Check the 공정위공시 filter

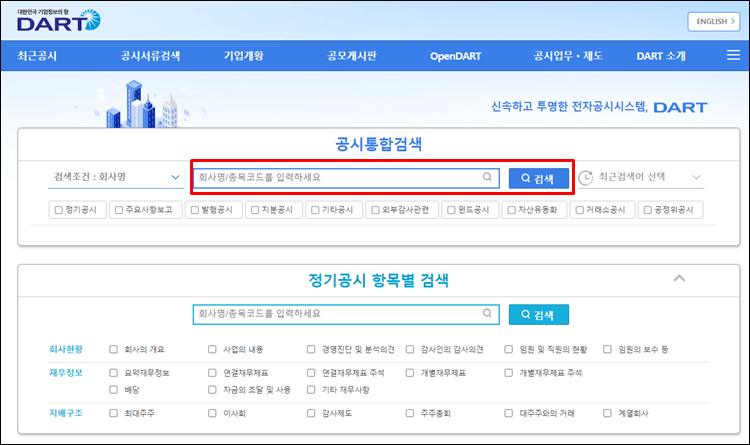(x=648, y=210)
